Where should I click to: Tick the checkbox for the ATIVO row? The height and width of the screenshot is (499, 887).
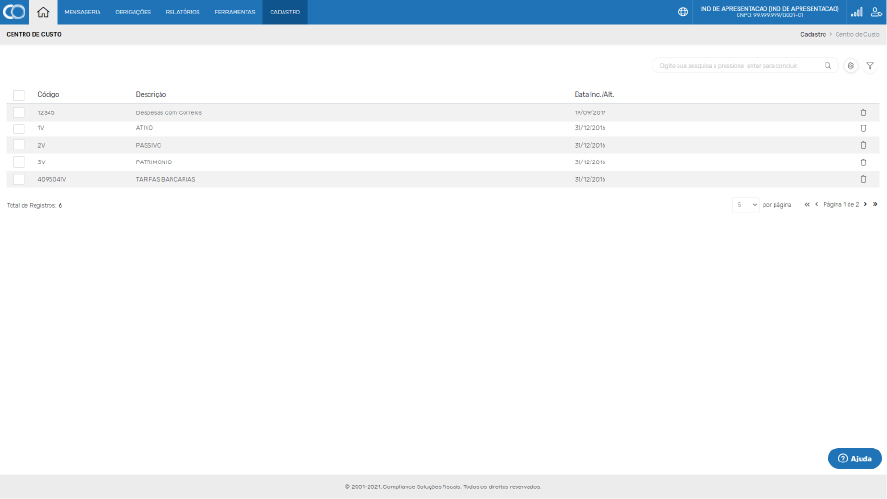(19, 128)
